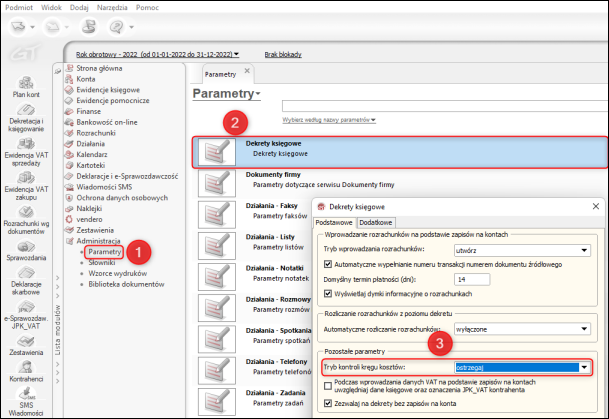Open the Plan kont module icon
609x419 pixels.
tap(26, 82)
